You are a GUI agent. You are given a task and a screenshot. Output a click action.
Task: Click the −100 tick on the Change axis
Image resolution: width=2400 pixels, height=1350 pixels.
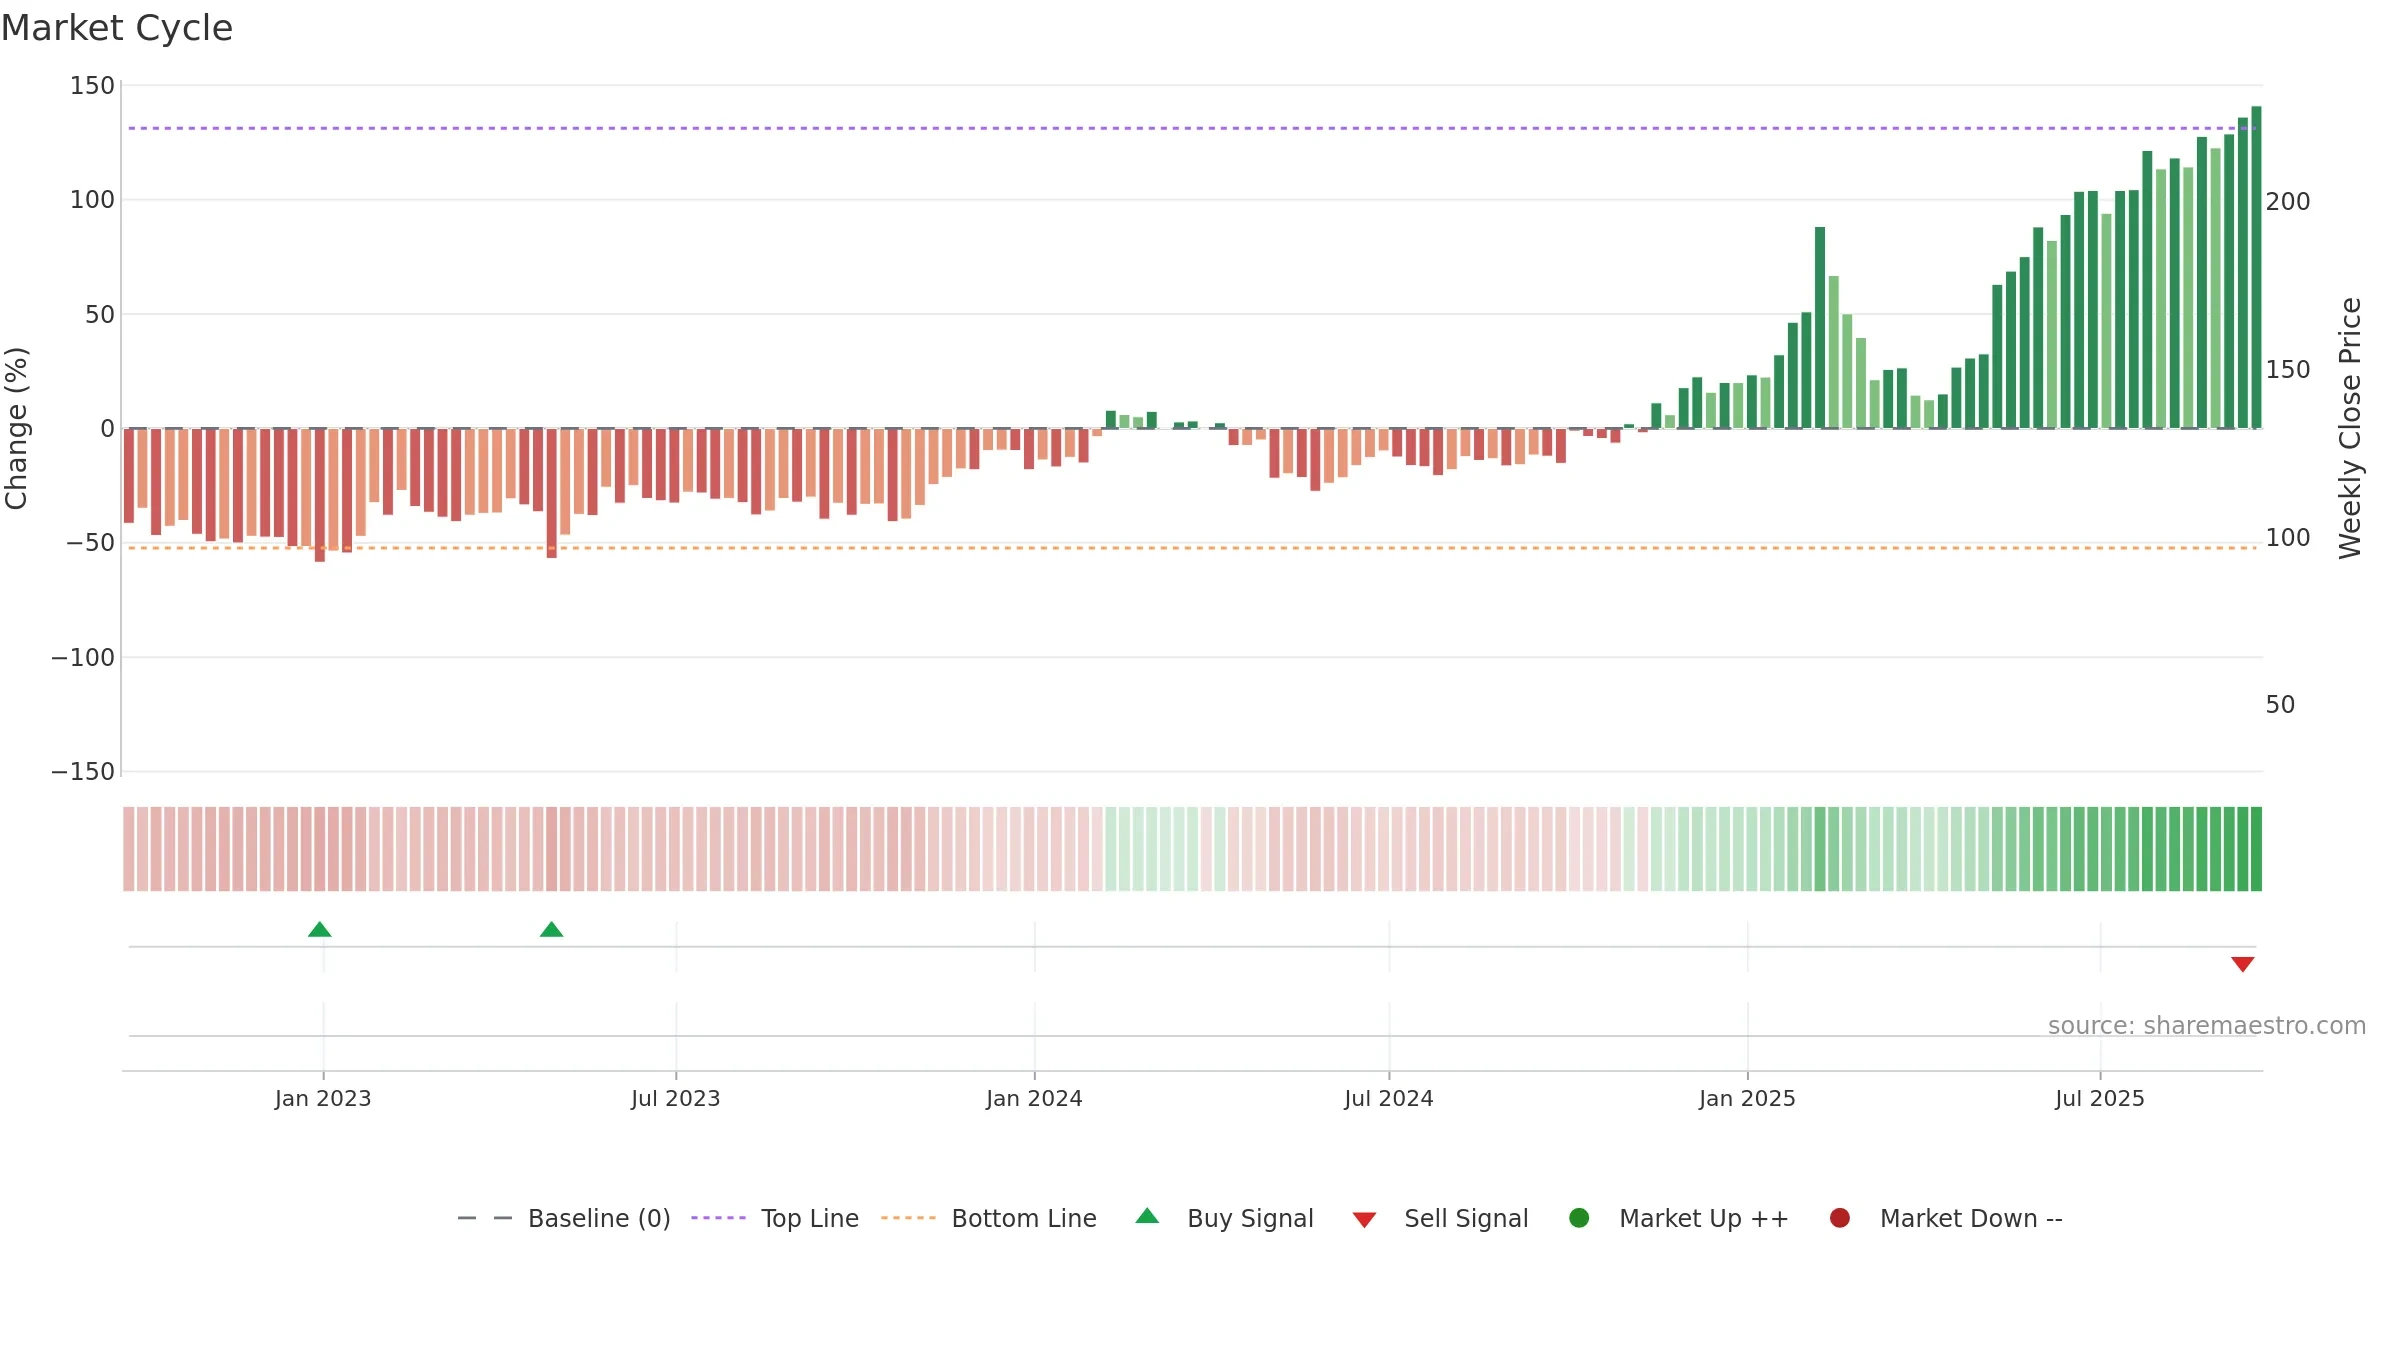83,658
